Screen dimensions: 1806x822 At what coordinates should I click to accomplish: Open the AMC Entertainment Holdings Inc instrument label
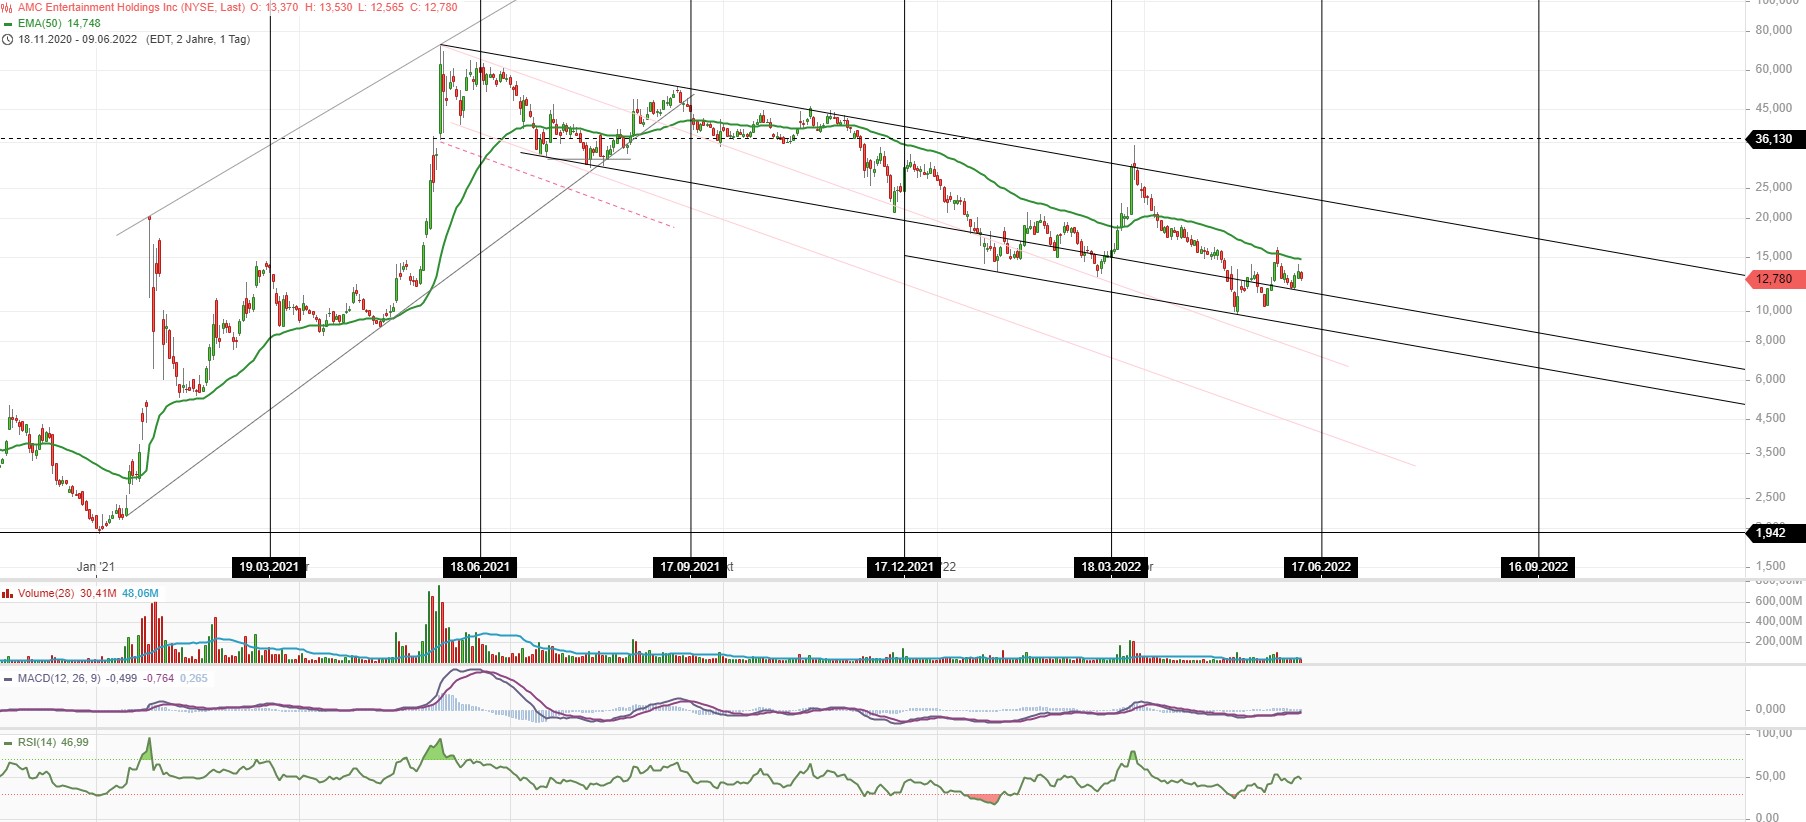coord(131,7)
